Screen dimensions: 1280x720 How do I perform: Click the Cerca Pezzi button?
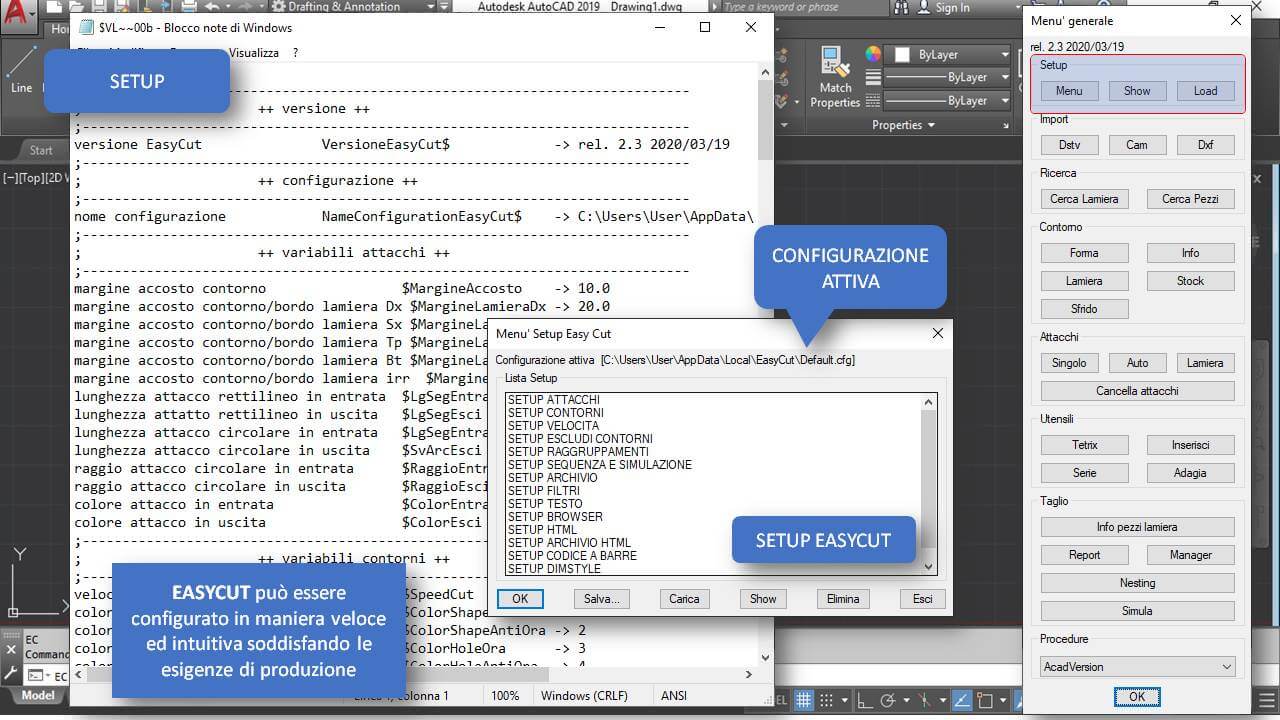[1190, 199]
